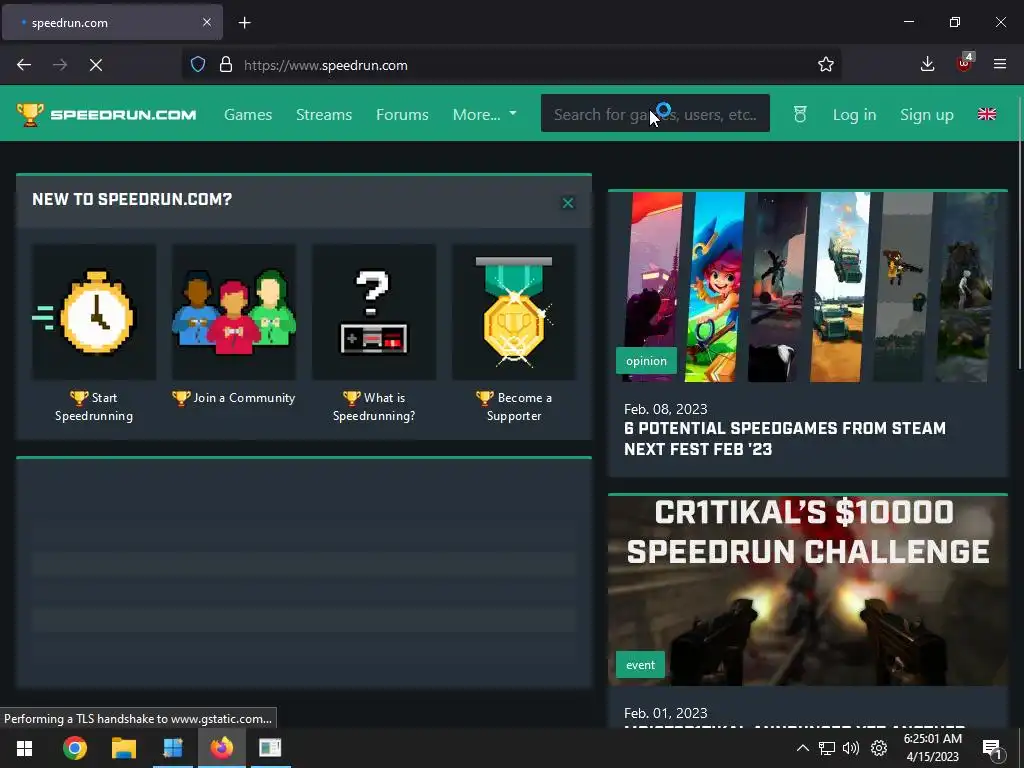Switch to Firefox in the taskbar

221,748
